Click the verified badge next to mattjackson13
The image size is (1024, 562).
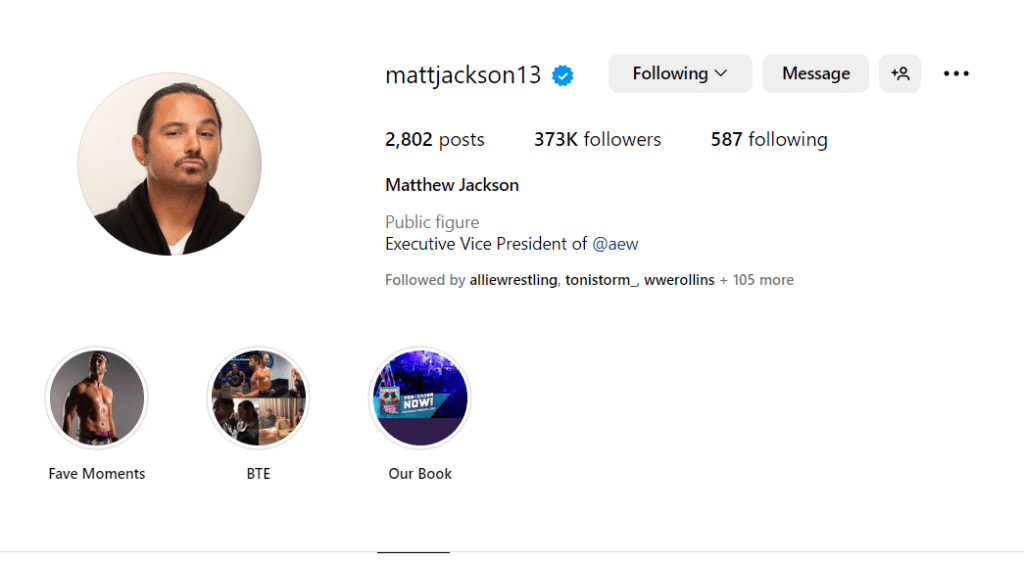[x=562, y=75]
